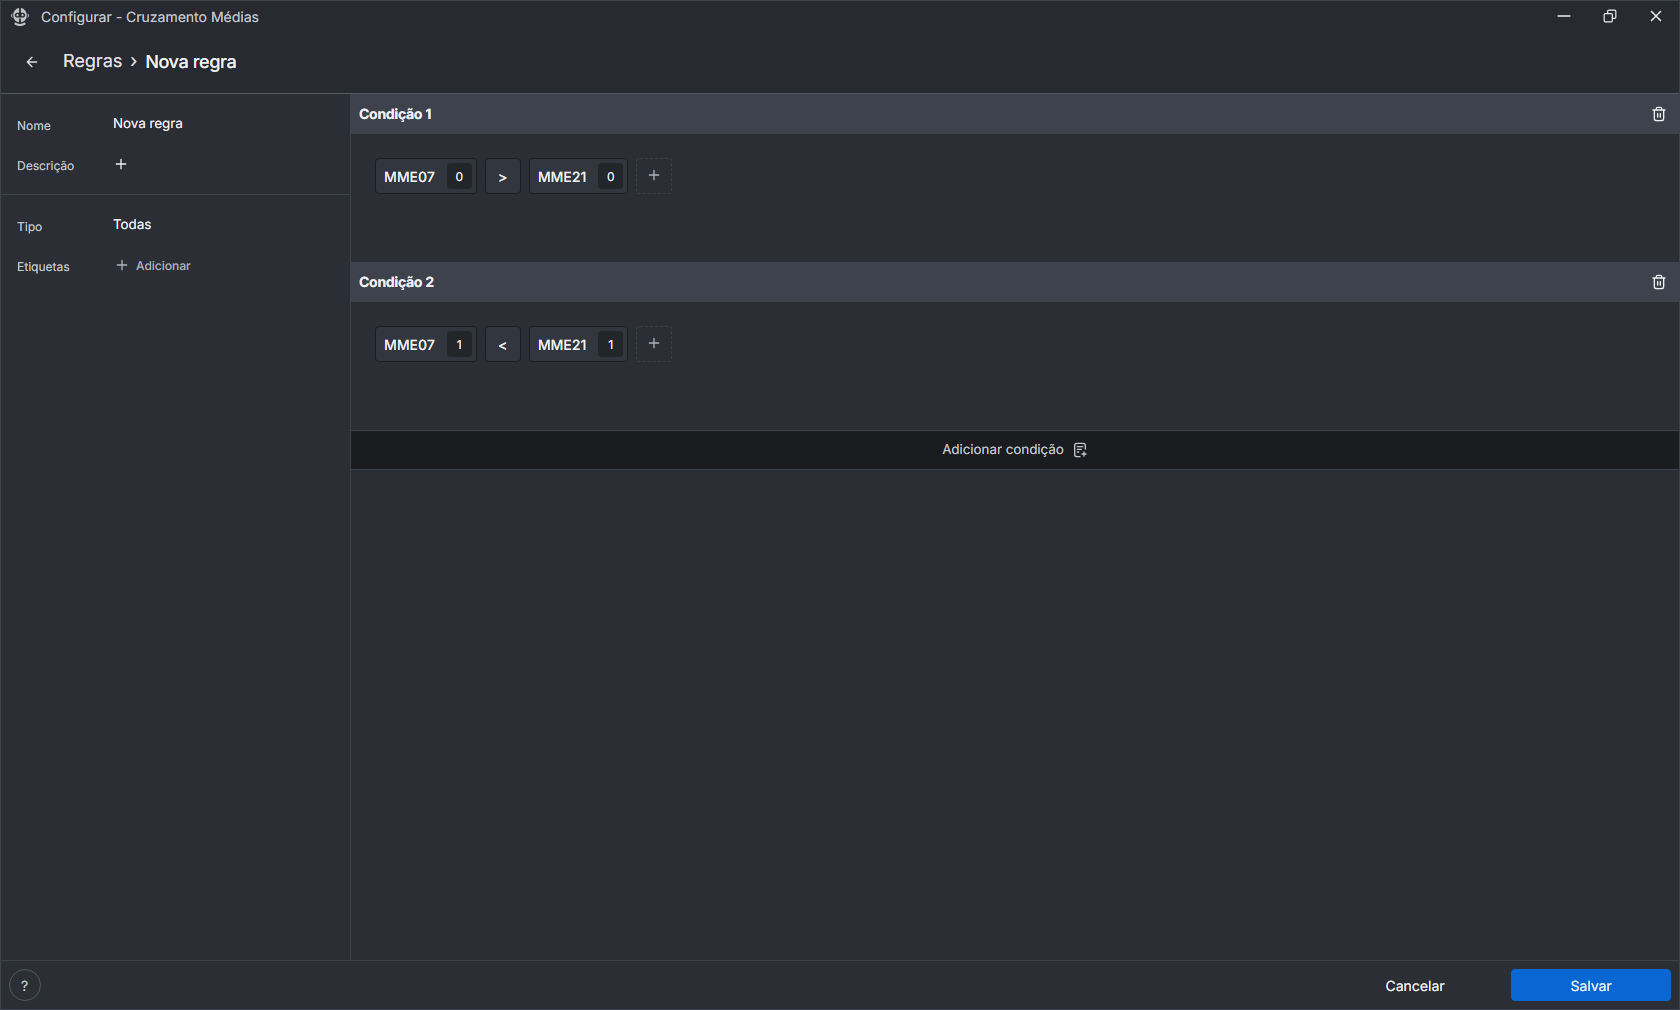This screenshot has height=1010, width=1680.
Task: Go to Regras in the breadcrumb
Action: [x=92, y=62]
